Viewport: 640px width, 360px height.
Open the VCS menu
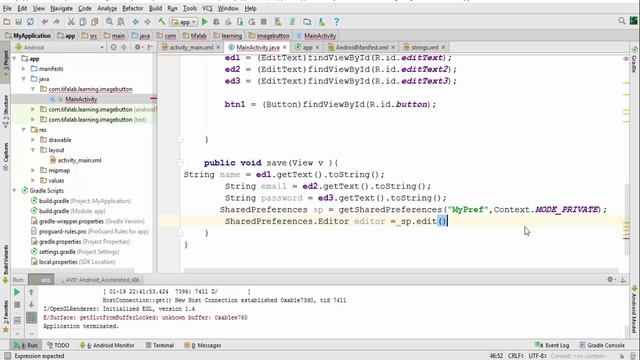(207, 8)
